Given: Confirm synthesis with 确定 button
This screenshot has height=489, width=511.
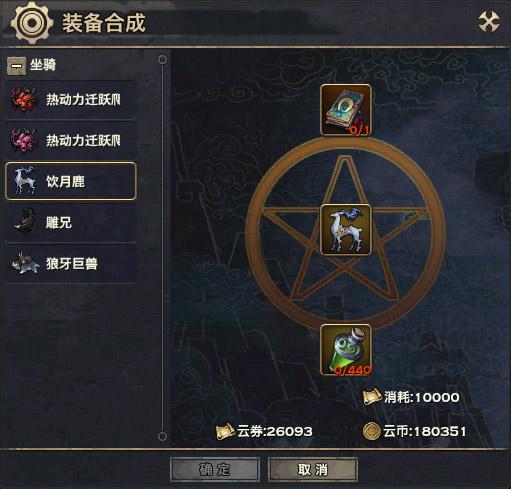Looking at the screenshot, I should pyautogui.click(x=215, y=469).
